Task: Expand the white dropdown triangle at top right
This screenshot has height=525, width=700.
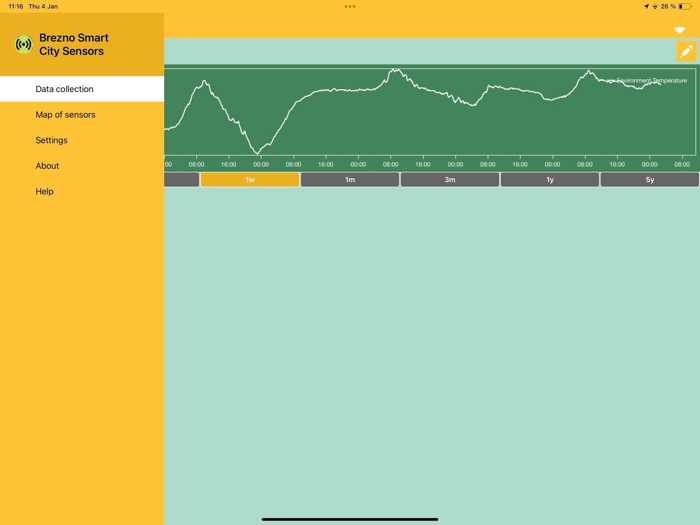Action: [x=679, y=30]
